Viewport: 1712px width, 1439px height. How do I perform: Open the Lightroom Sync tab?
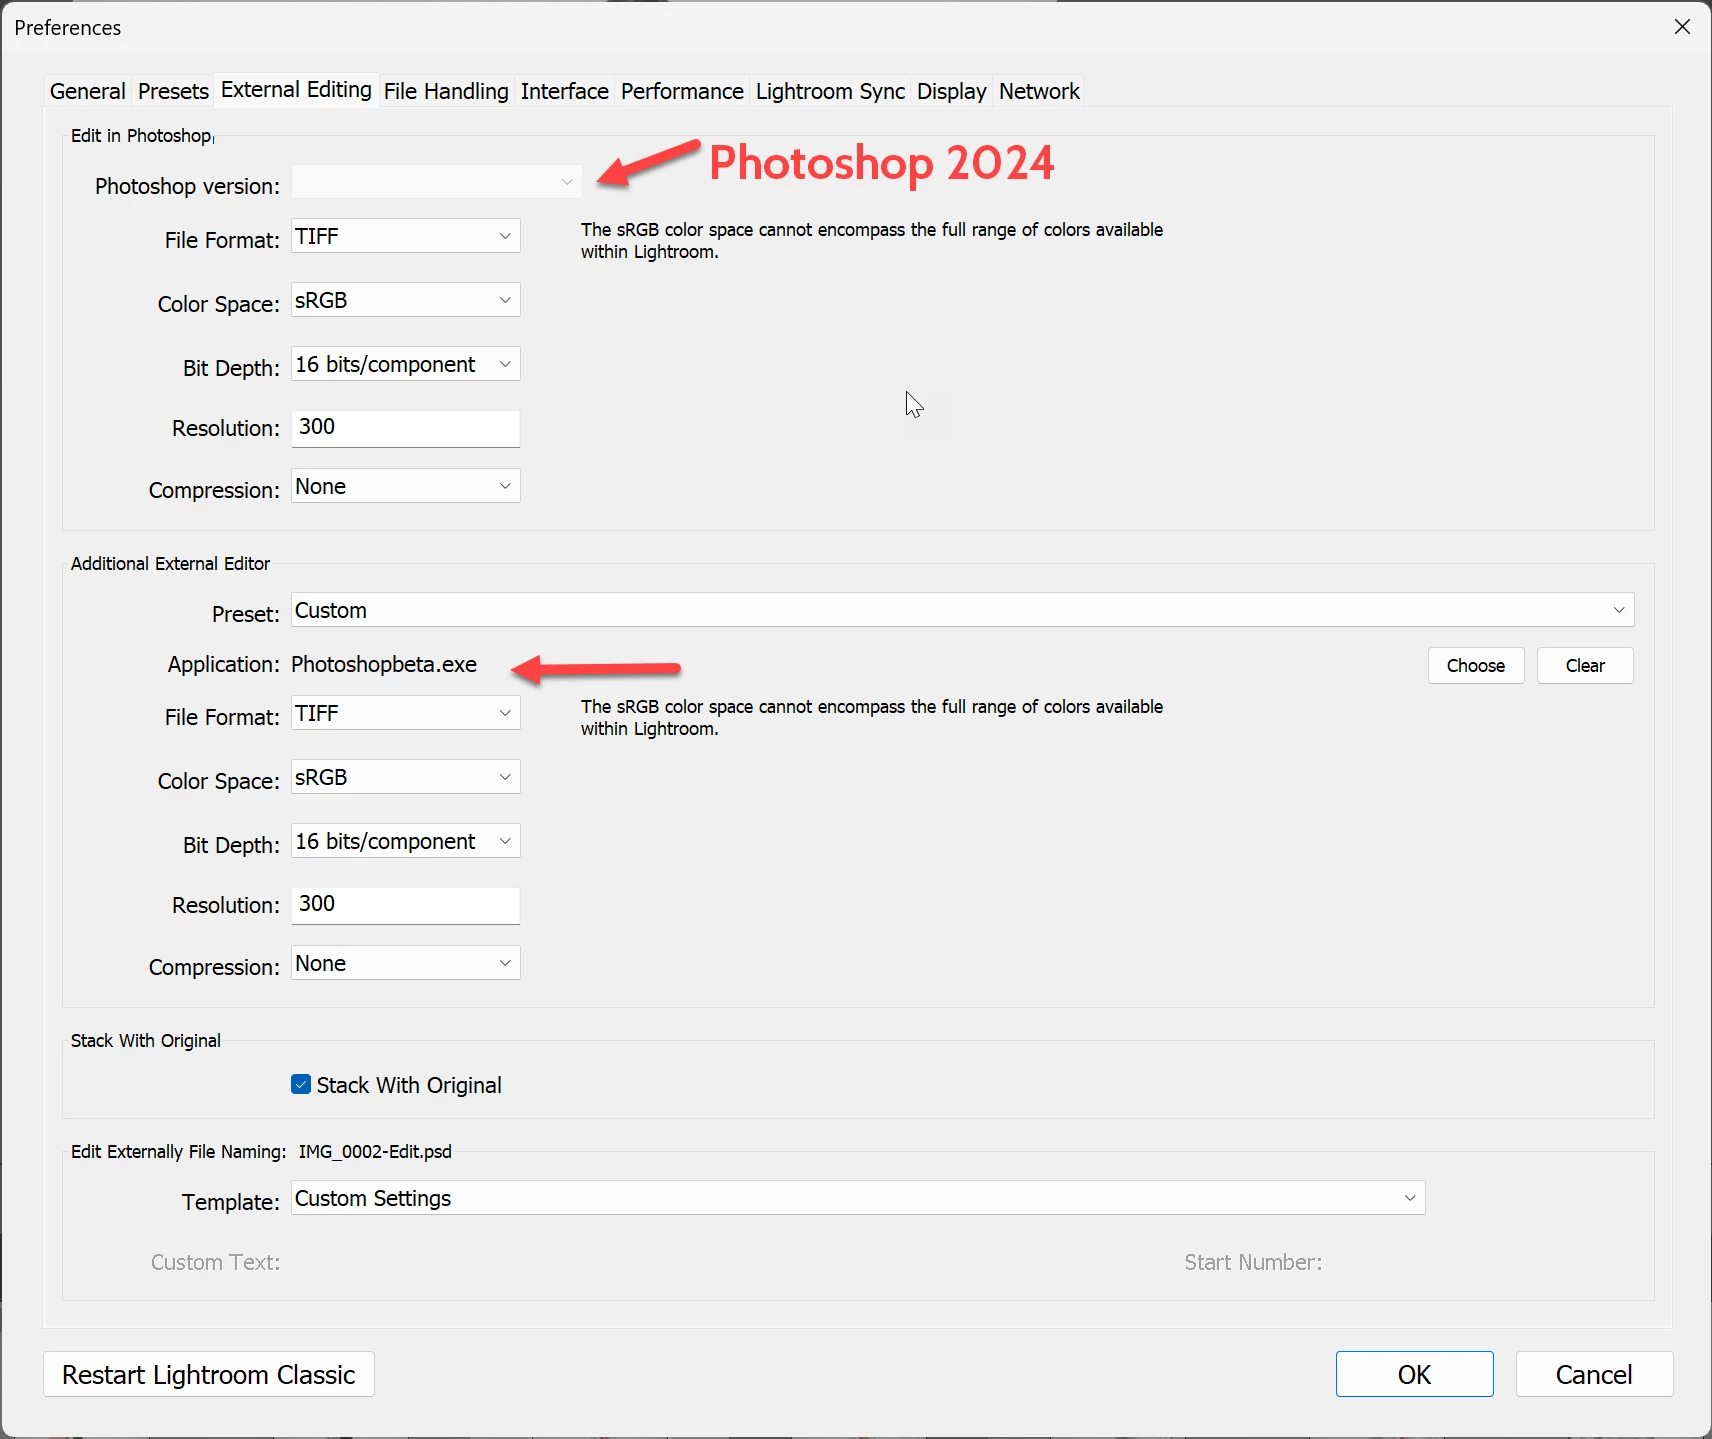point(830,91)
